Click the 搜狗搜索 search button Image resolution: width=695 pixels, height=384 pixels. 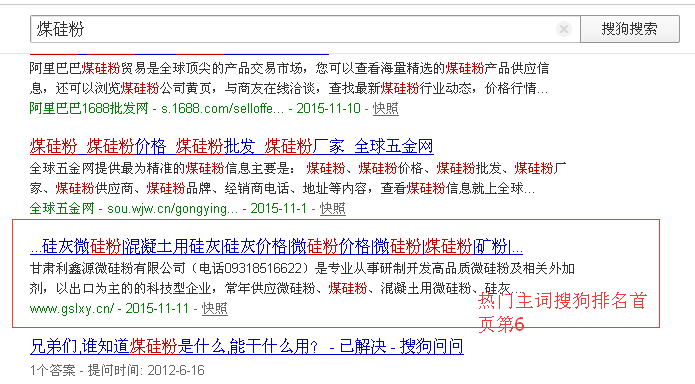tap(629, 29)
